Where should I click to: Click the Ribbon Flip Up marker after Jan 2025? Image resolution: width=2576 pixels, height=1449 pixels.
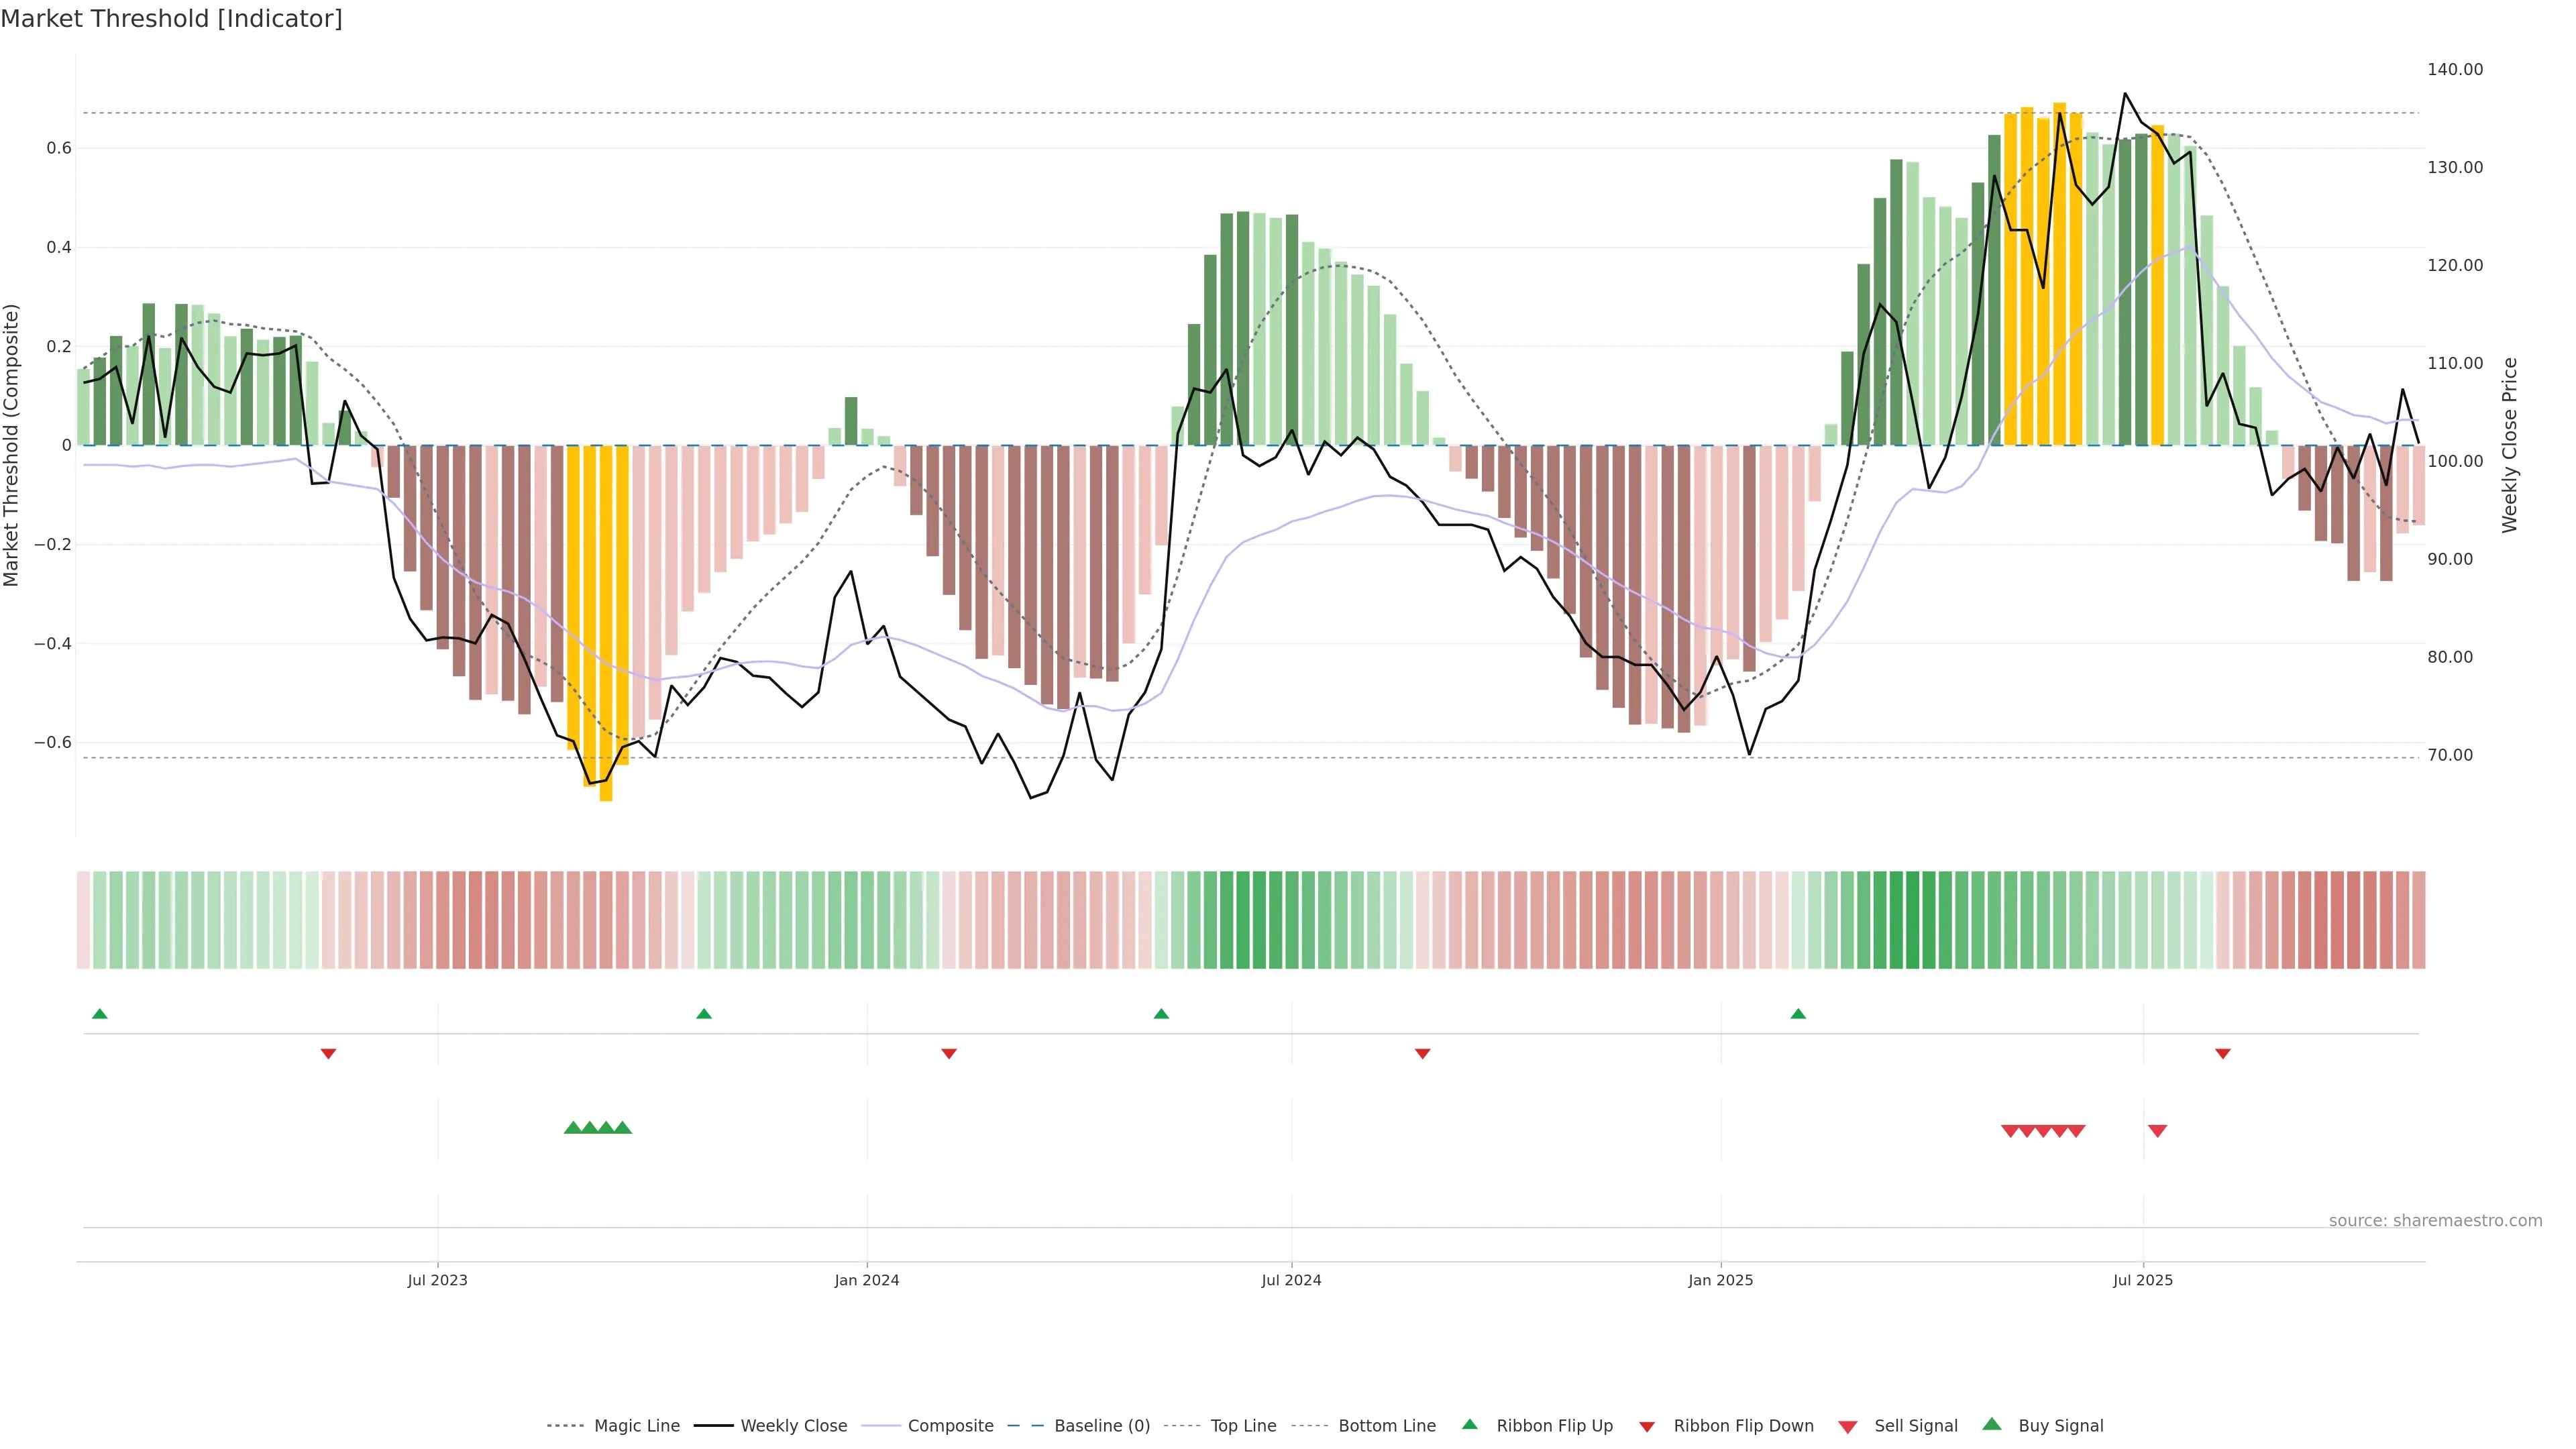coord(1798,1014)
